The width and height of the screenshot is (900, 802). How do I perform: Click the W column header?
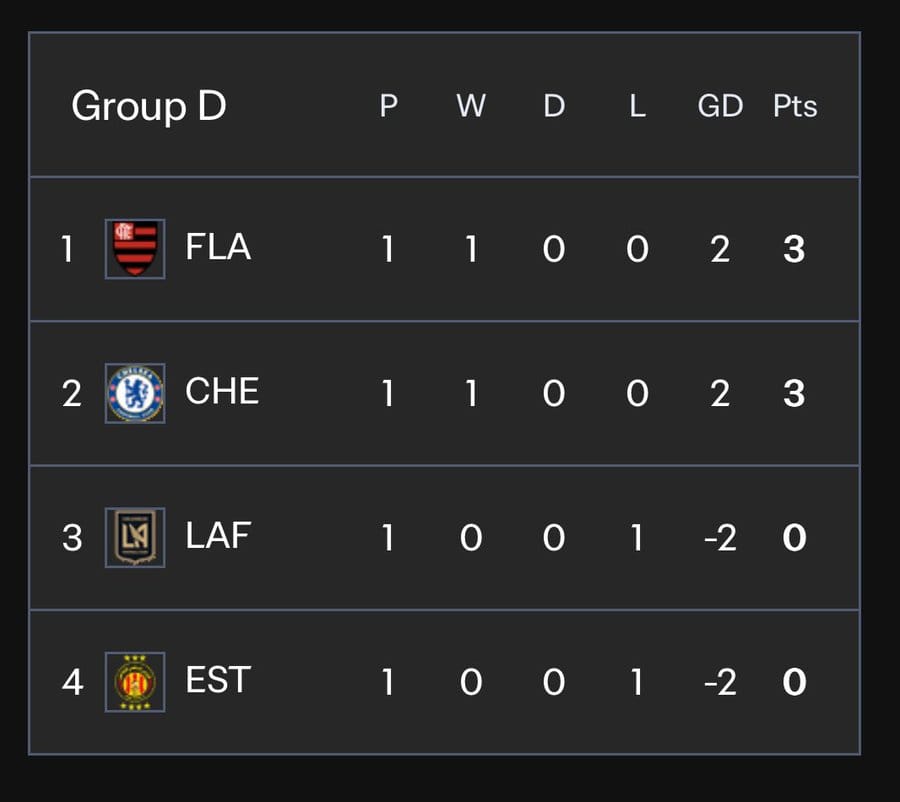471,106
